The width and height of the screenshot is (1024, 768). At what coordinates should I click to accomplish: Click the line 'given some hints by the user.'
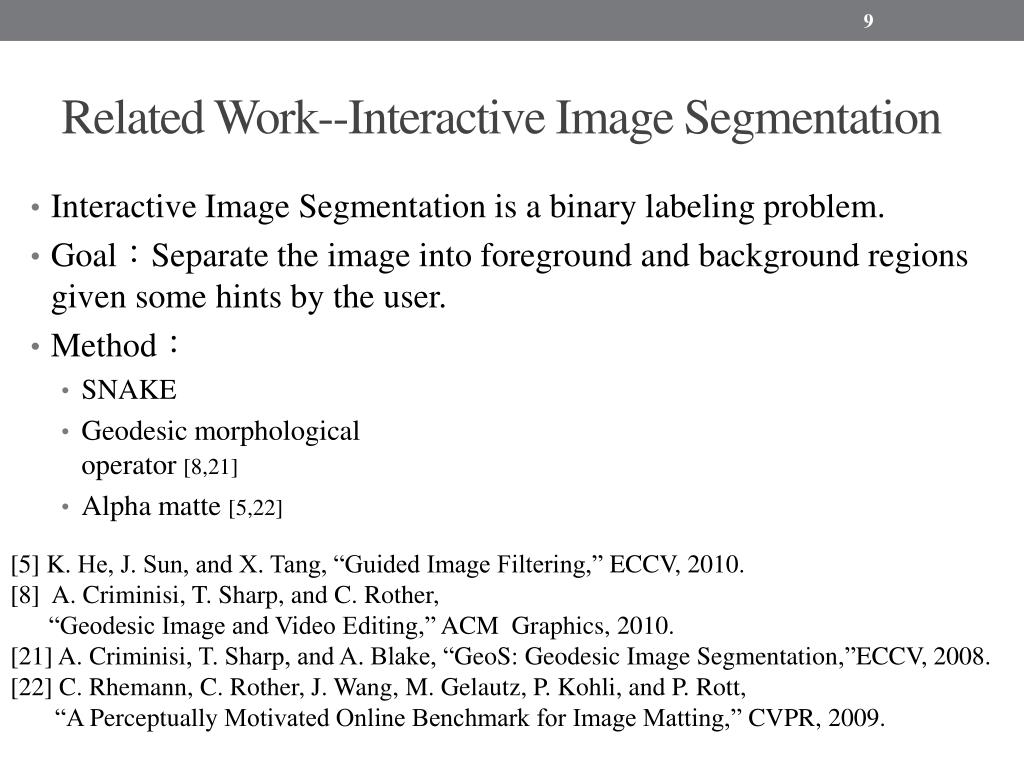click(248, 298)
